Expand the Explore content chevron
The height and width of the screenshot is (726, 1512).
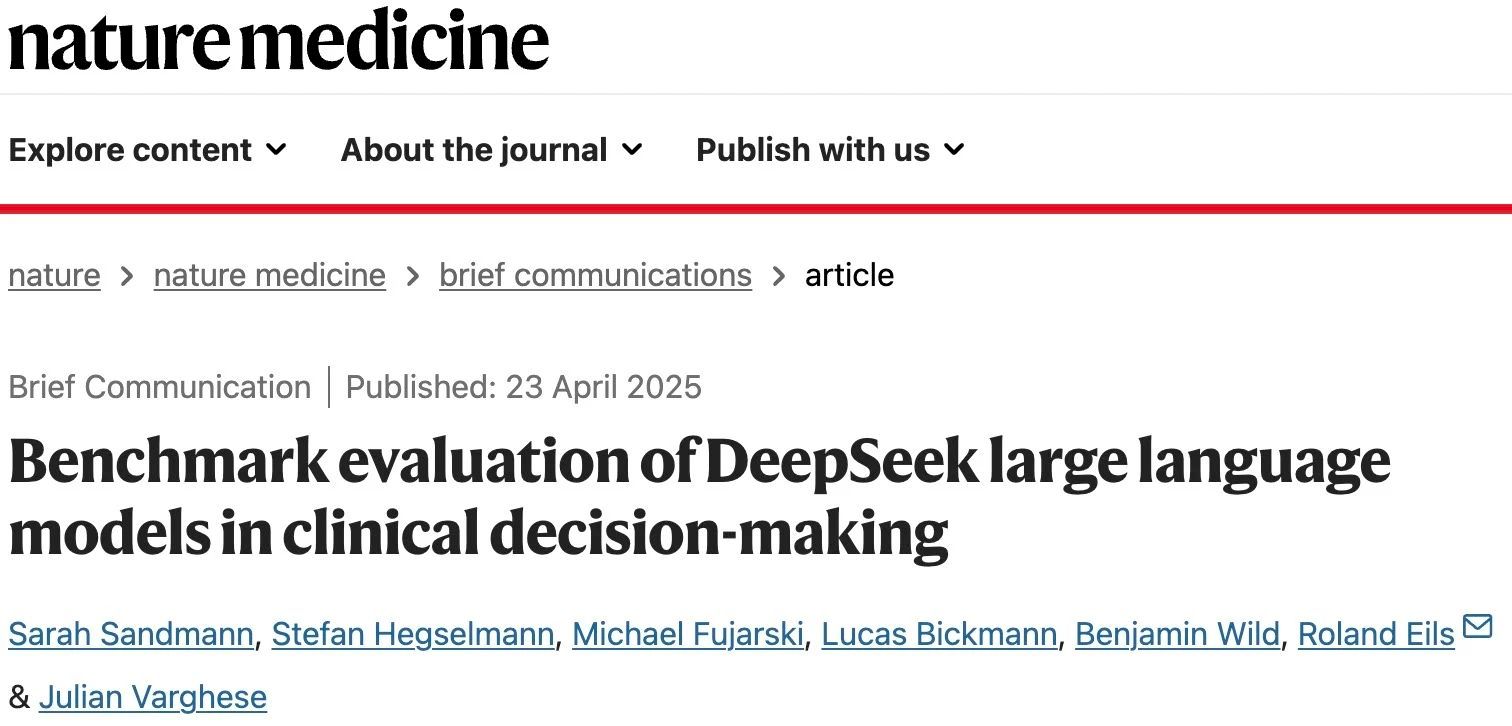[x=277, y=150]
